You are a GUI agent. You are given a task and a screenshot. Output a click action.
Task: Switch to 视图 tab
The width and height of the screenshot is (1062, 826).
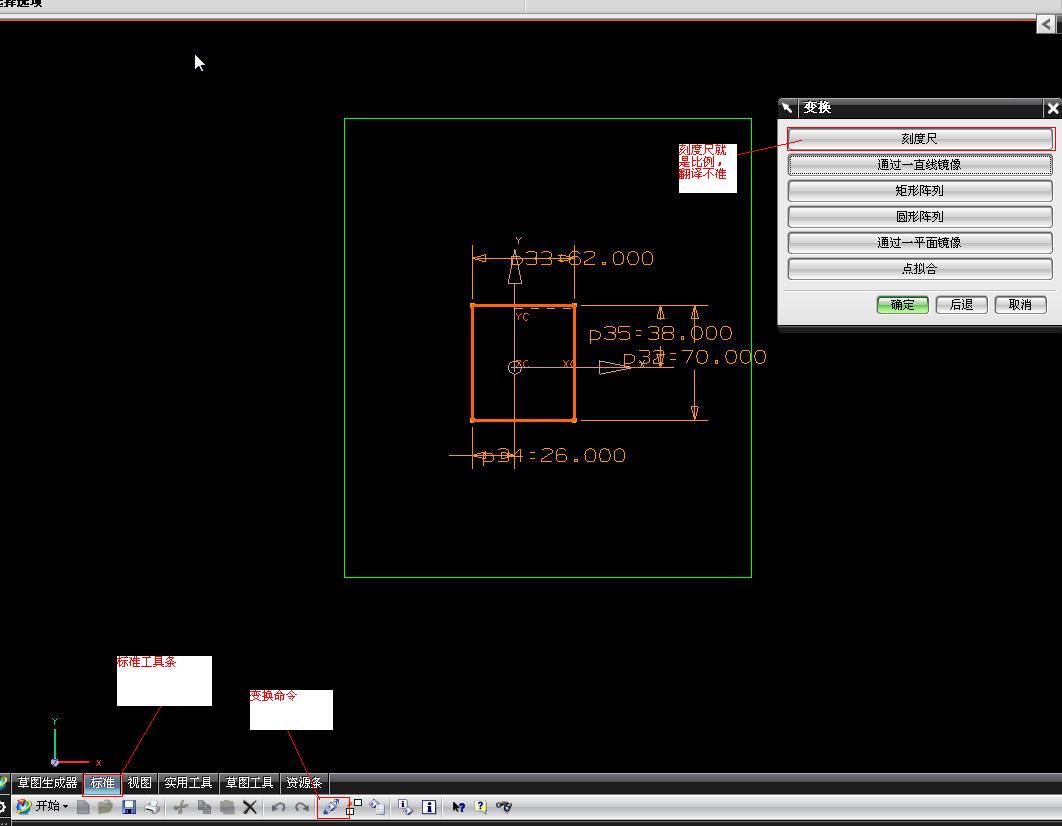[x=140, y=783]
